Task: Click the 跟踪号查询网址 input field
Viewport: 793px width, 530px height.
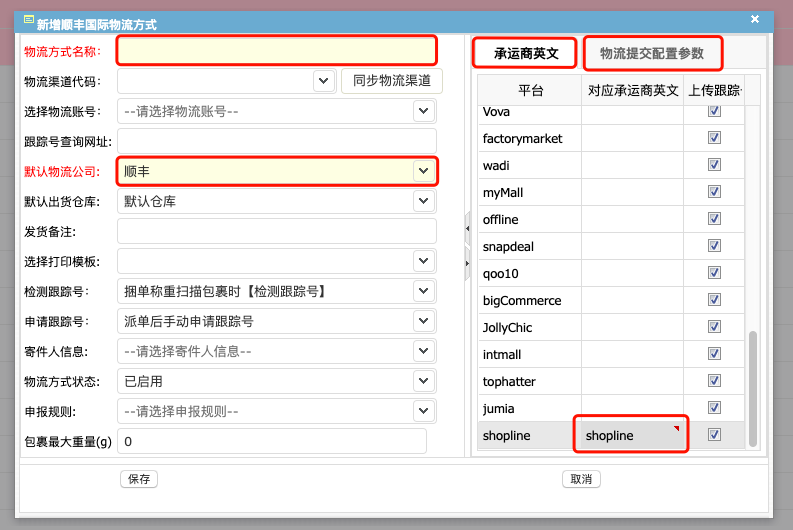Action: coord(277,141)
